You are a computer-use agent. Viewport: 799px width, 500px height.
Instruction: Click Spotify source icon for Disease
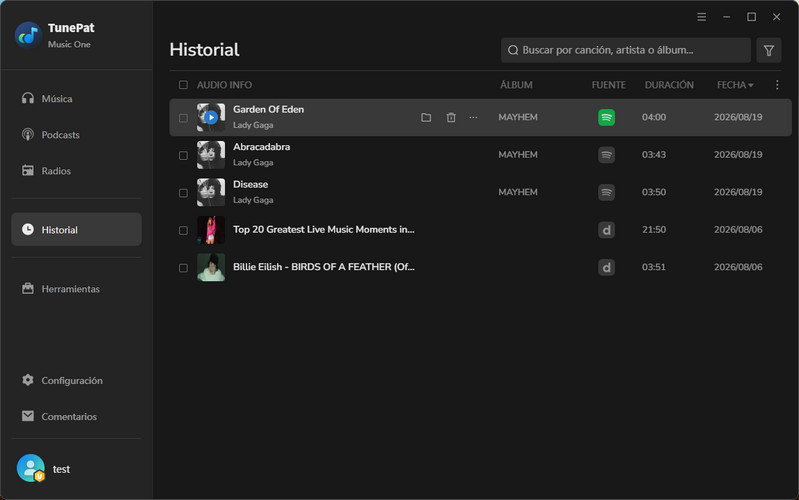pos(606,192)
